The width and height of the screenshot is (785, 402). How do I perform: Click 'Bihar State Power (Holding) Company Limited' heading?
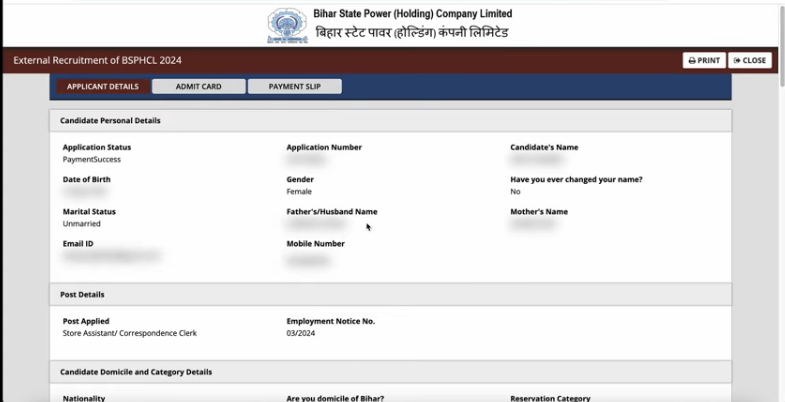(413, 14)
